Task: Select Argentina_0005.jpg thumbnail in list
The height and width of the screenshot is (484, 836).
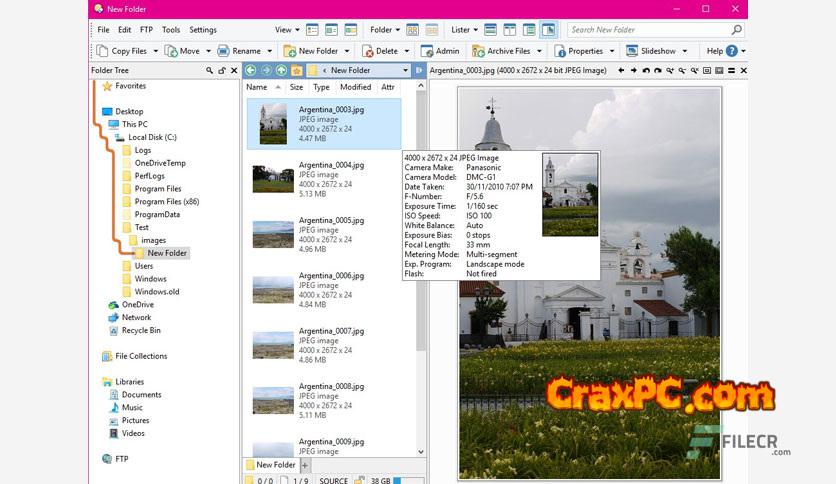Action: coord(272,234)
